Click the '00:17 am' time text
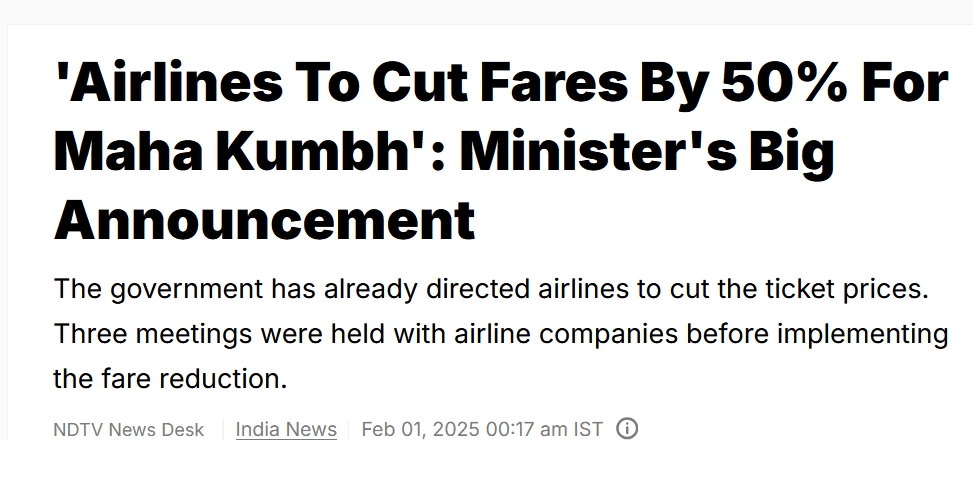 tap(527, 429)
